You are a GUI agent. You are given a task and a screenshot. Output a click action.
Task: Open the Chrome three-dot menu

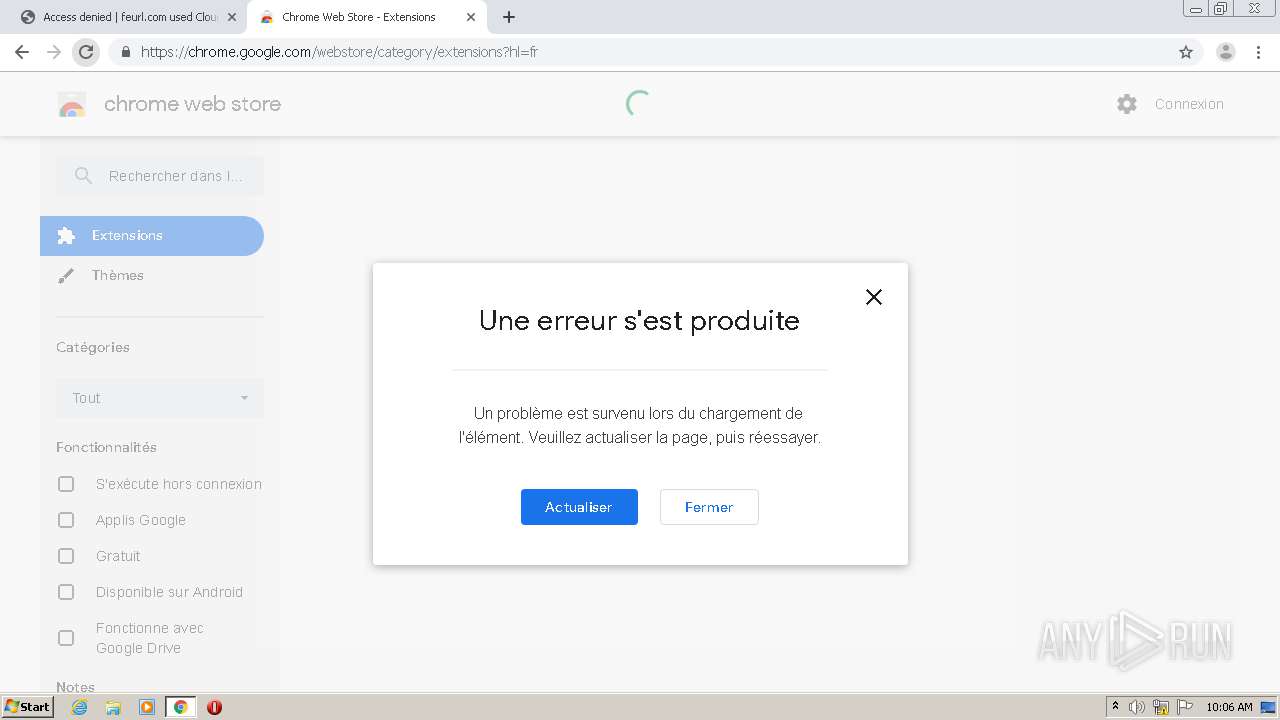click(x=1259, y=52)
